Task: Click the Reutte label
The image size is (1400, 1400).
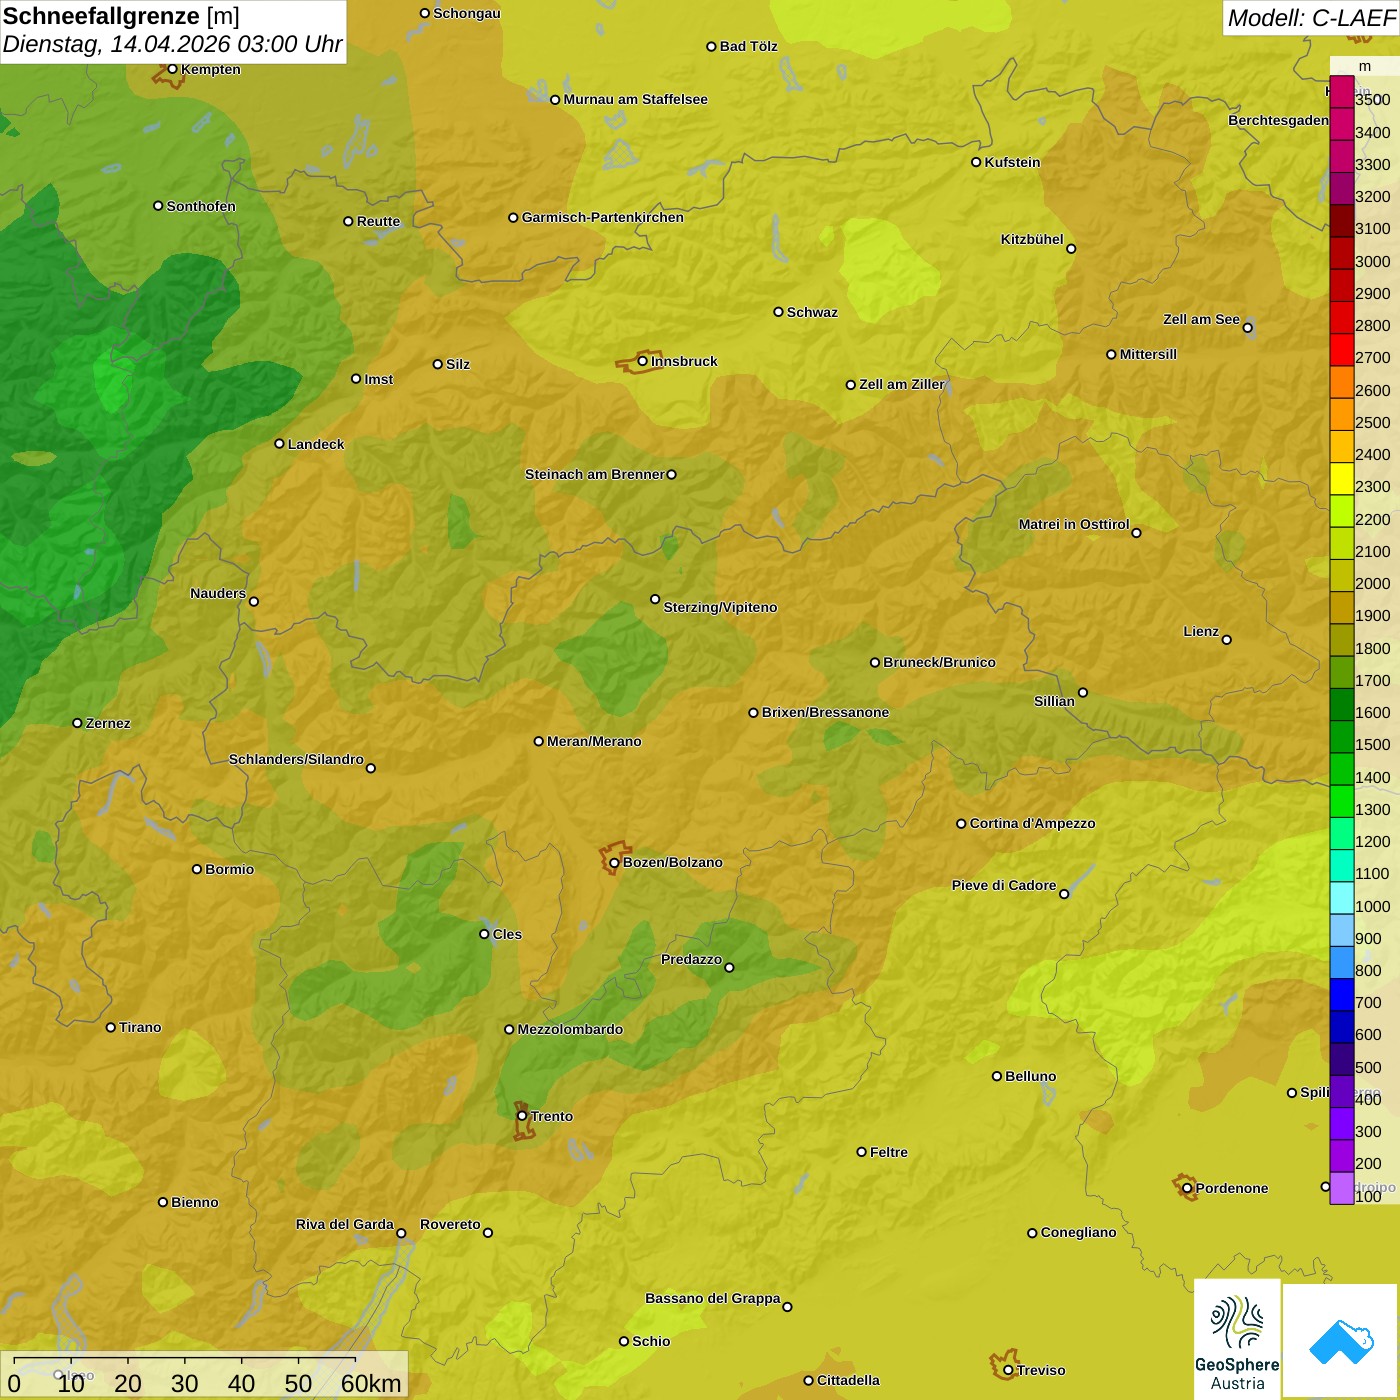Action: coord(378,221)
